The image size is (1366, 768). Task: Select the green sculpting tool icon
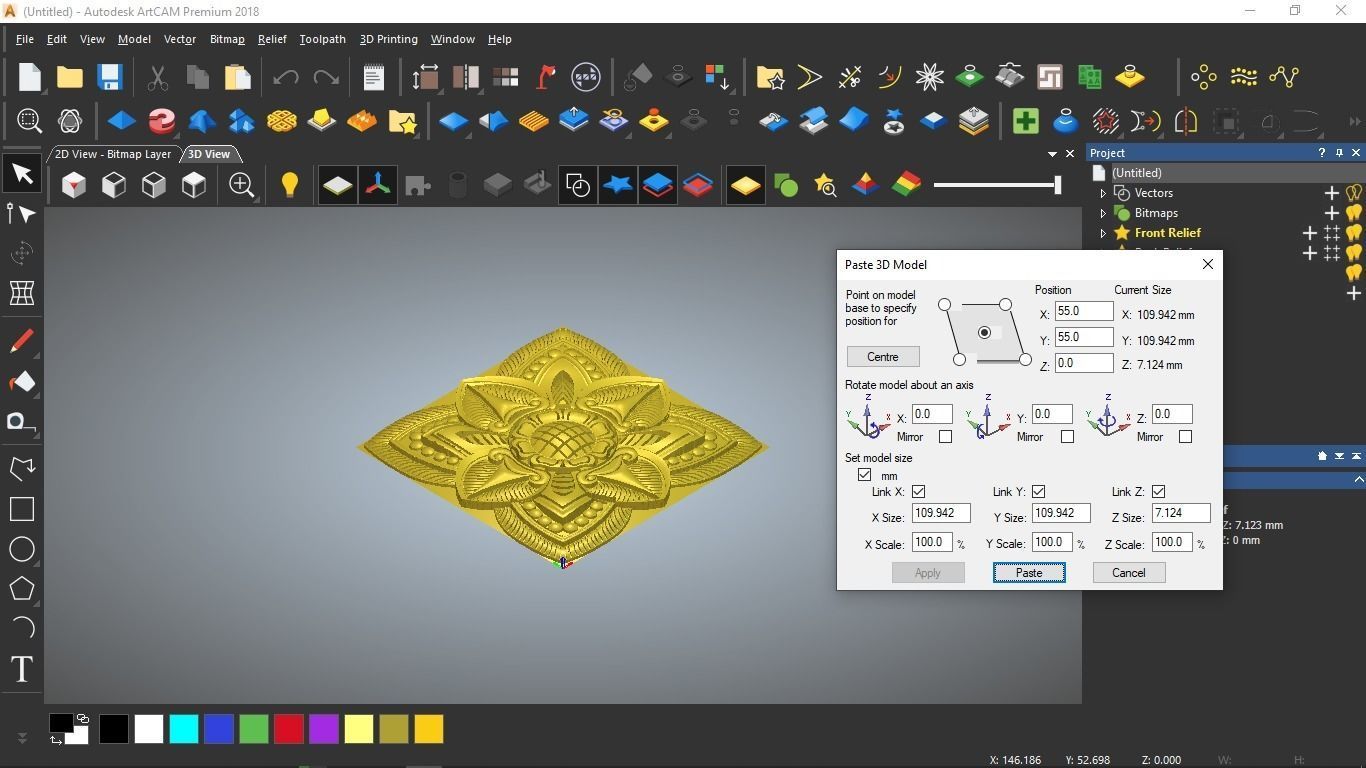[x=785, y=184]
